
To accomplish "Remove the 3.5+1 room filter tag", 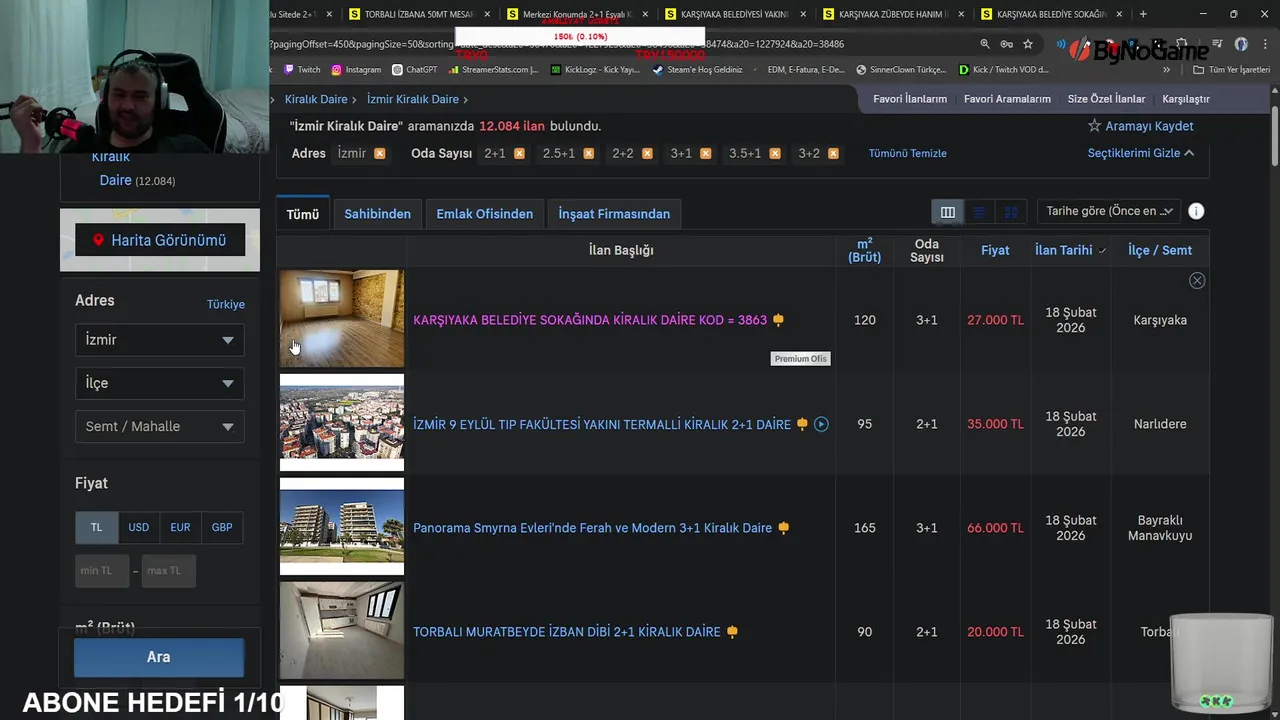I will (776, 154).
